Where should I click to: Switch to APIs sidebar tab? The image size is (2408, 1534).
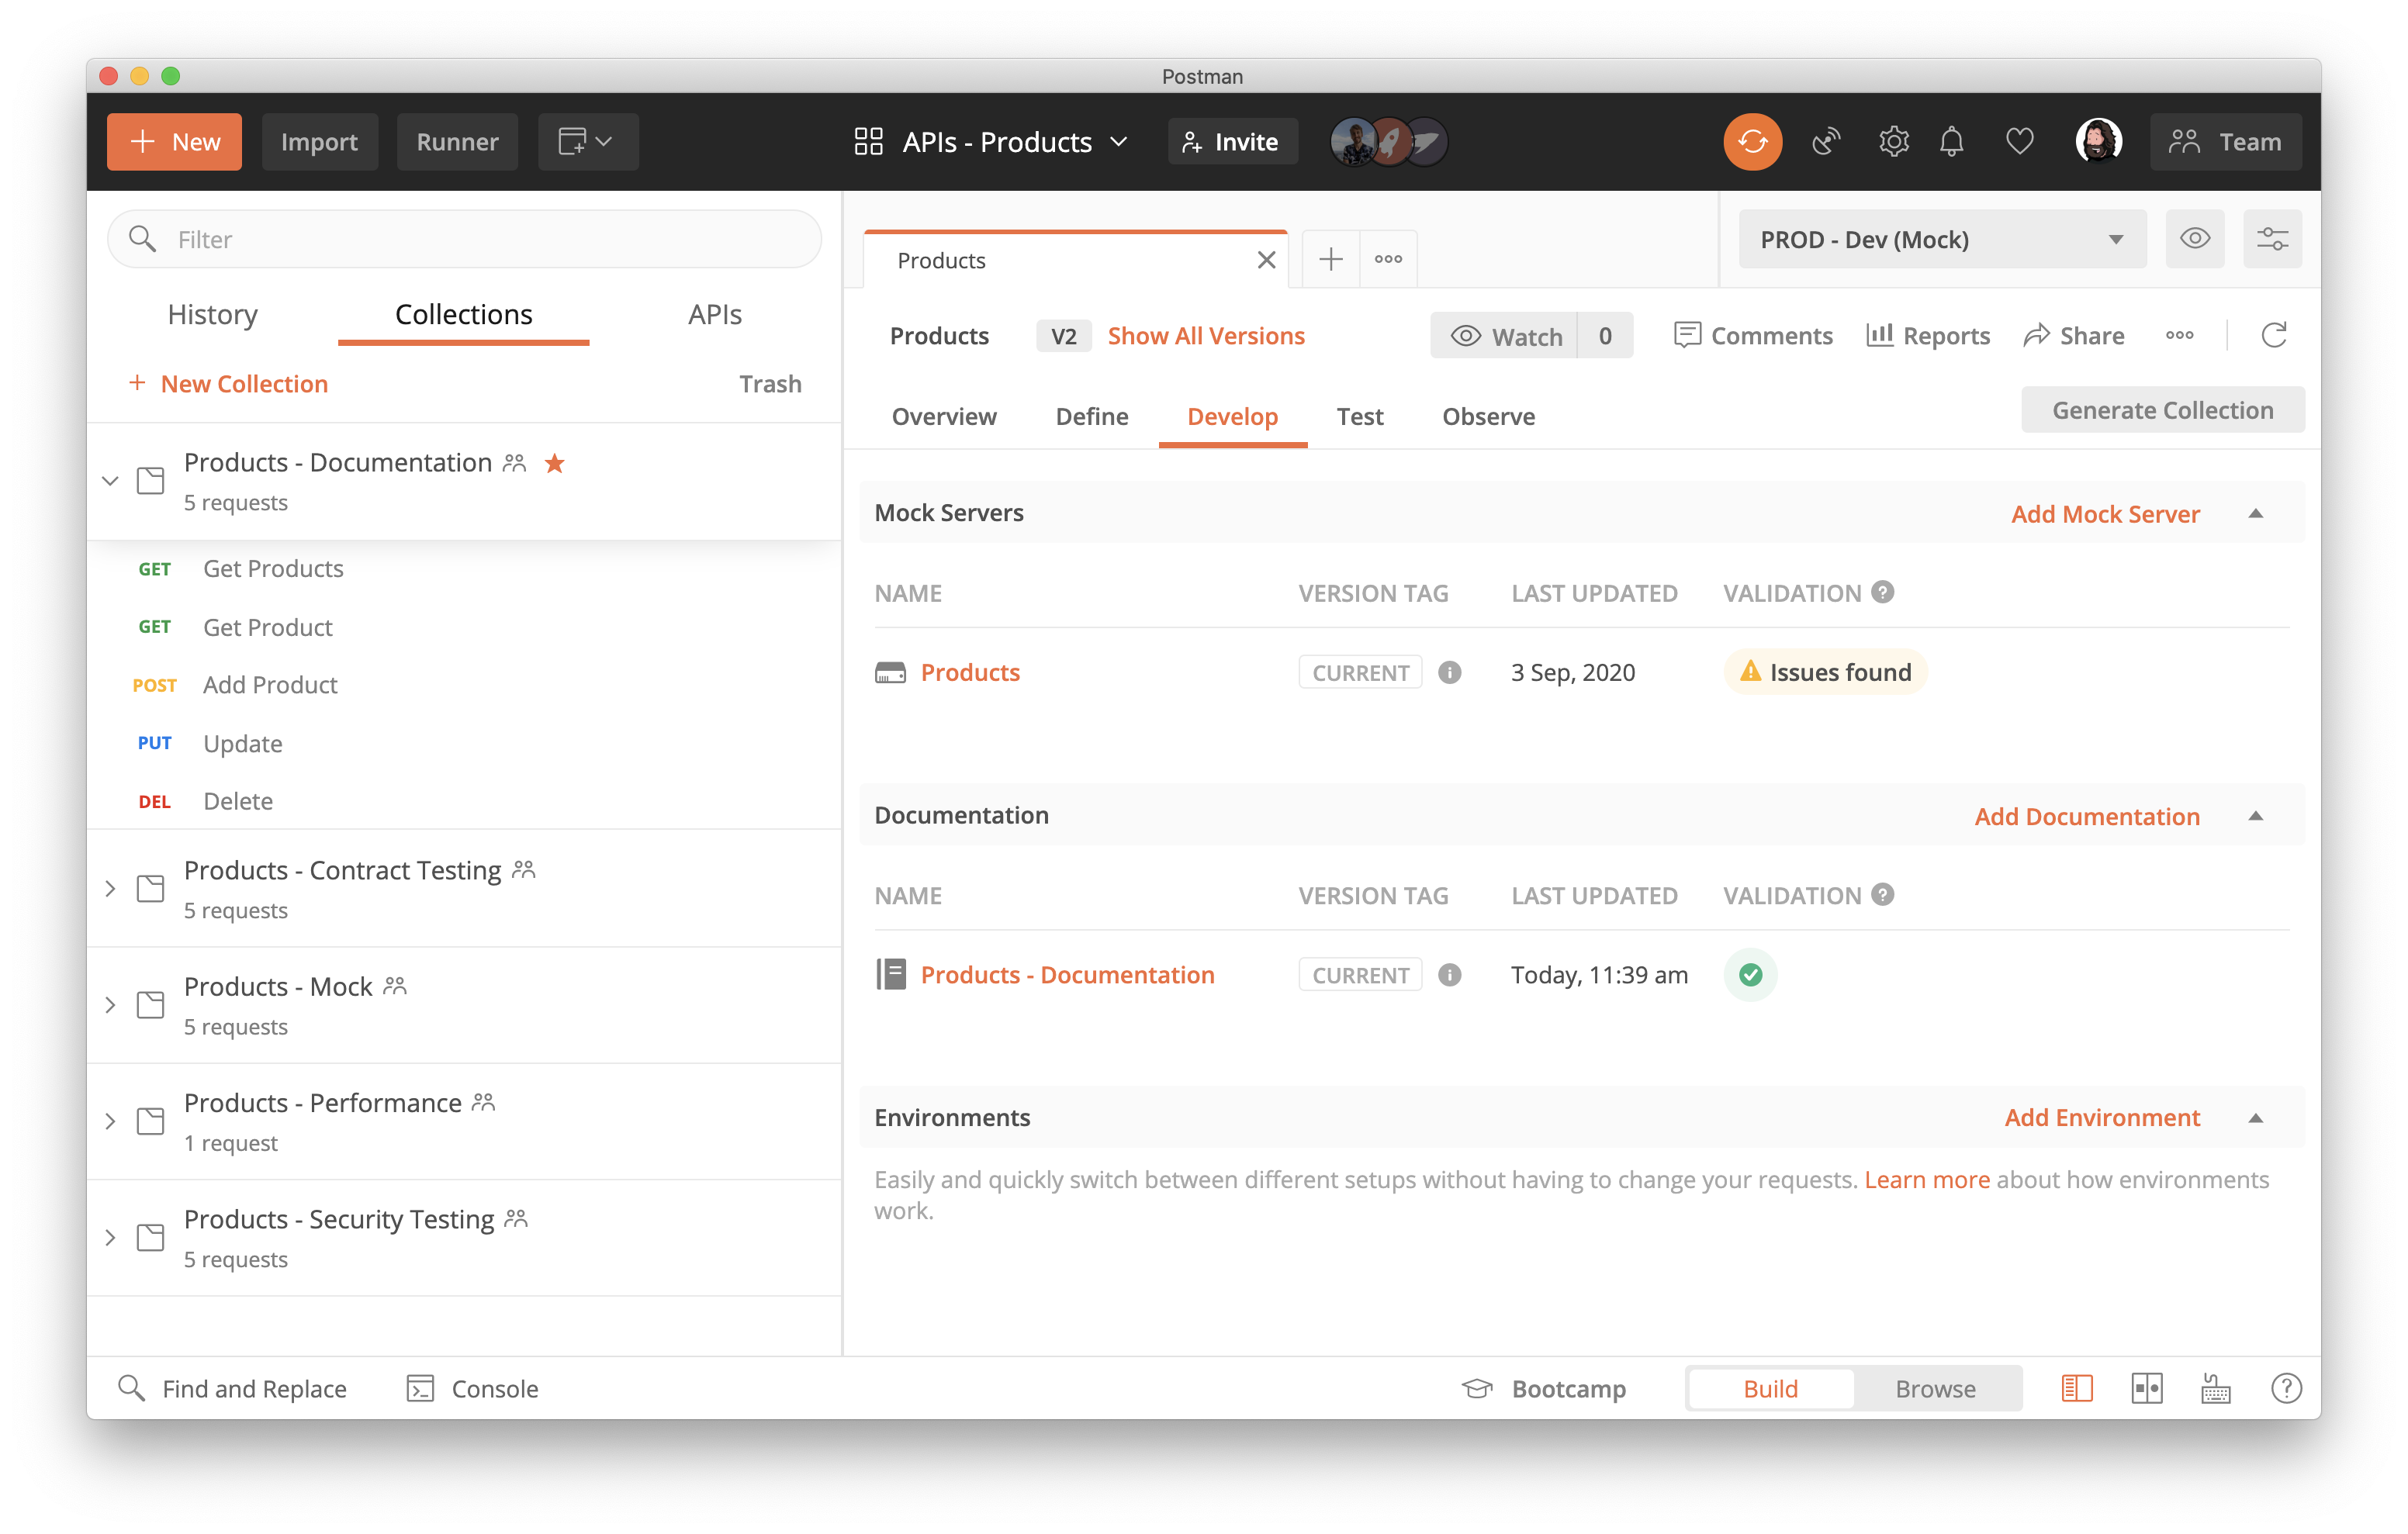coord(714,314)
